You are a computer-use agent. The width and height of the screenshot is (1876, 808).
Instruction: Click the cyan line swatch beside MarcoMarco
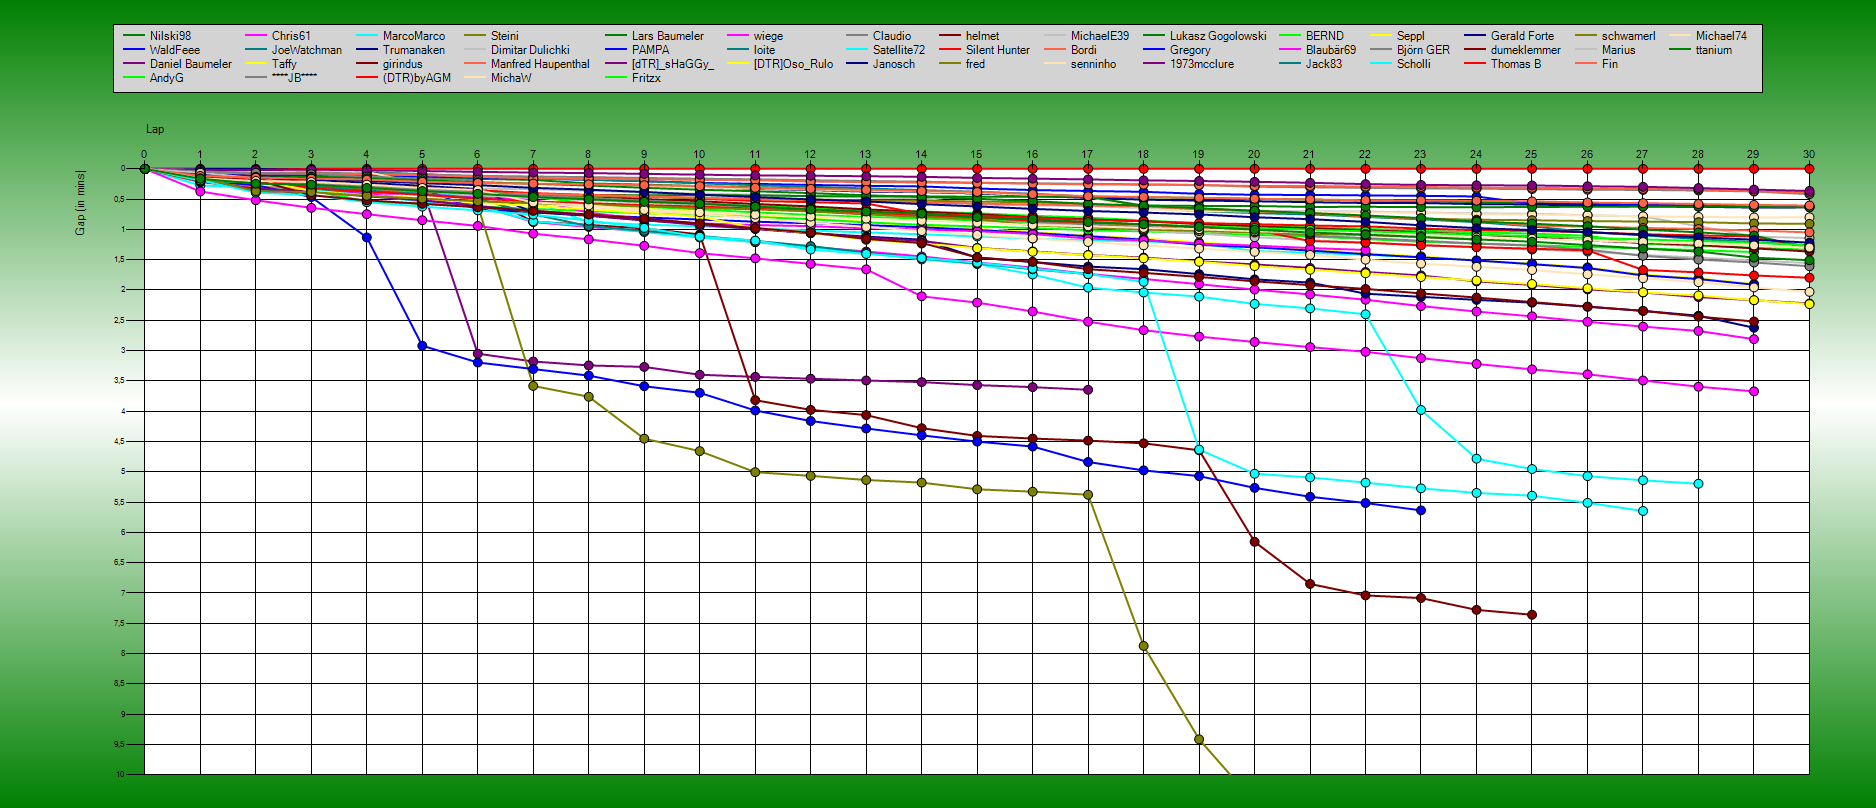coord(367,36)
